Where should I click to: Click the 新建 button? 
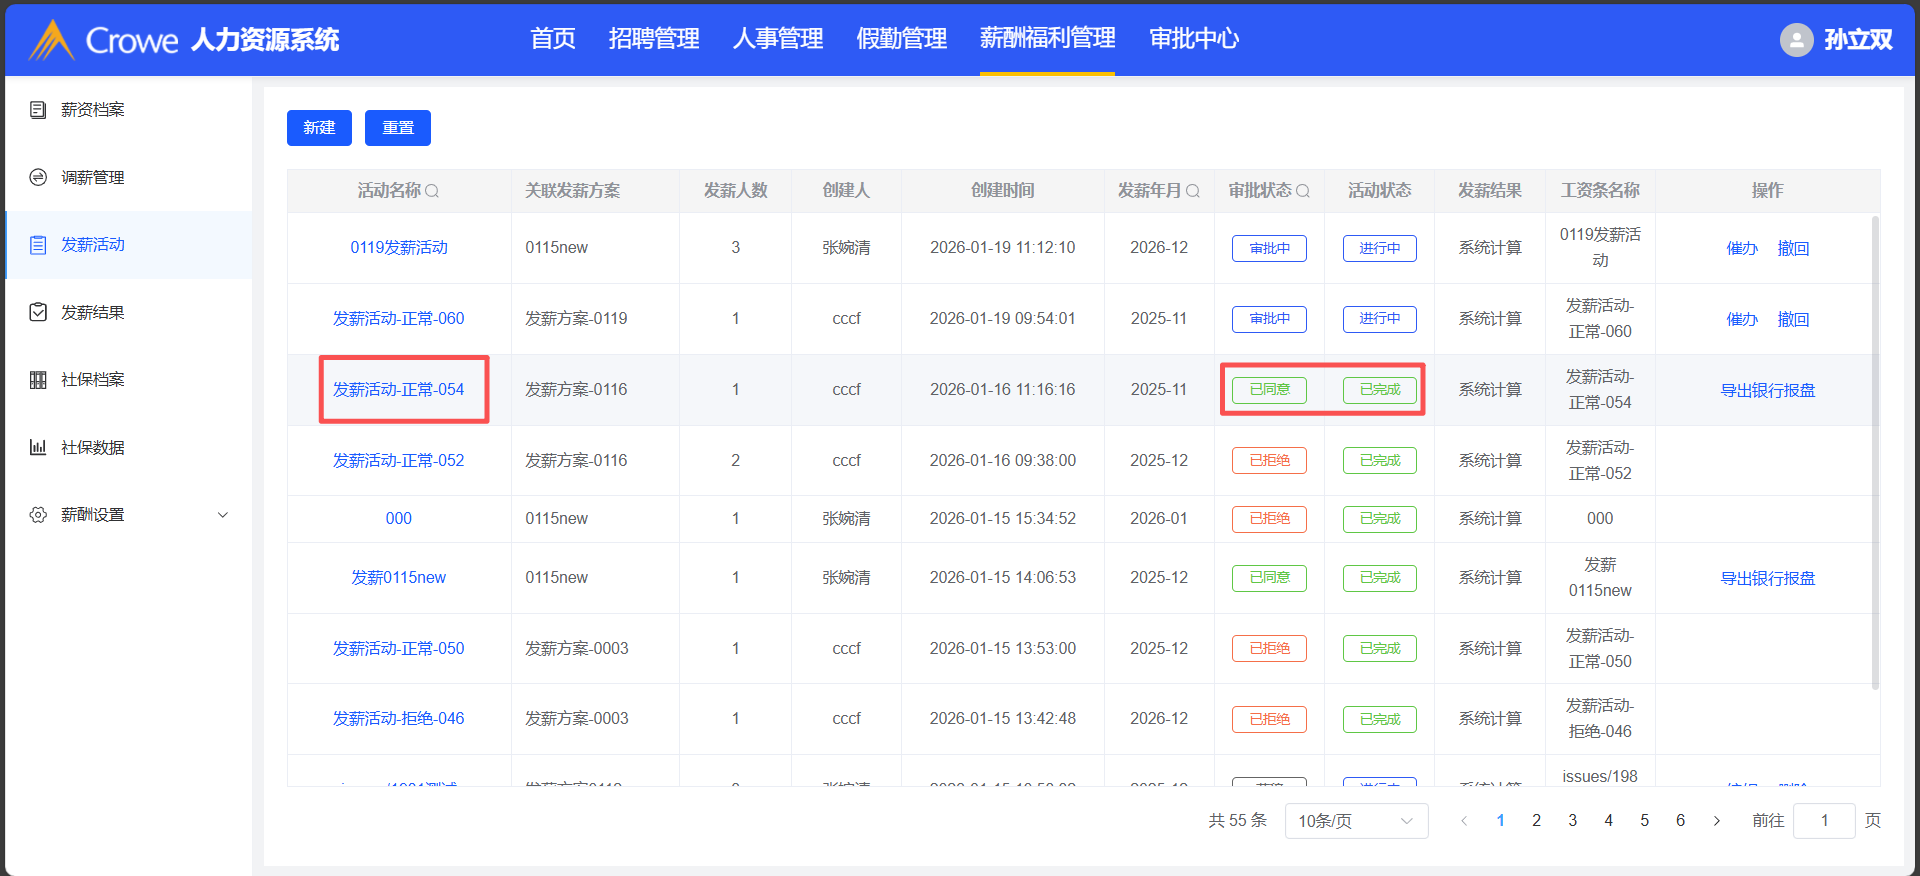[x=319, y=128]
